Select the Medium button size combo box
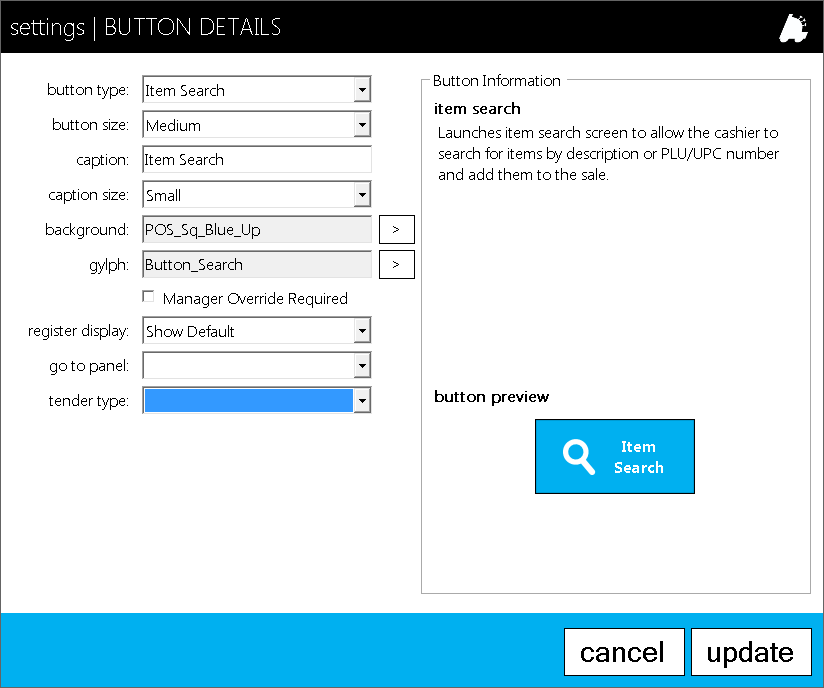Image resolution: width=824 pixels, height=688 pixels. coord(257,125)
